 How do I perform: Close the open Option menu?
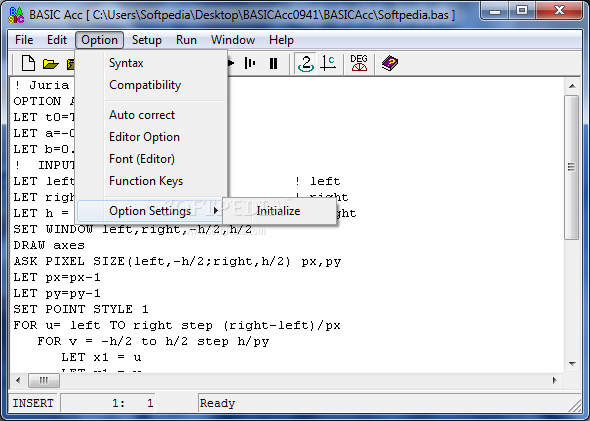pos(99,40)
